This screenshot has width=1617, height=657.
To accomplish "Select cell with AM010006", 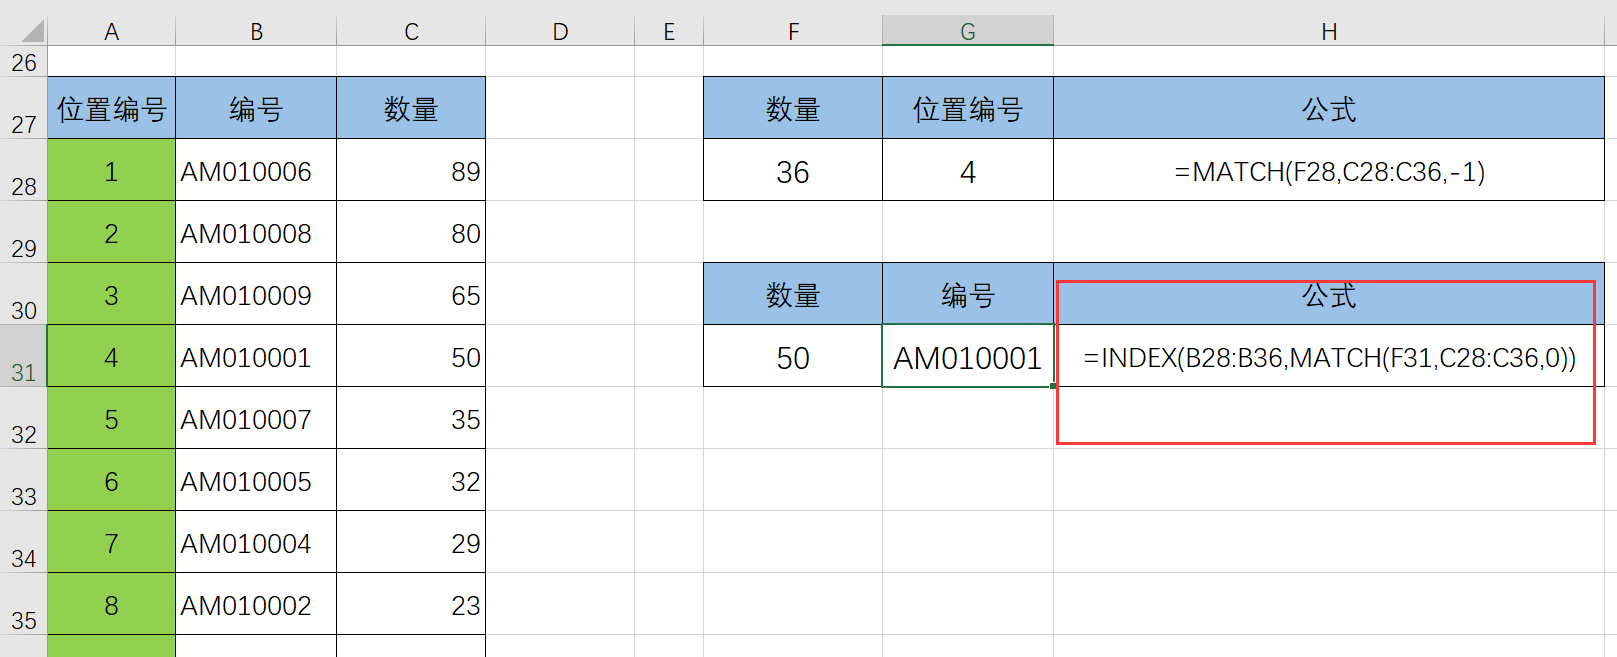I will (x=256, y=170).
